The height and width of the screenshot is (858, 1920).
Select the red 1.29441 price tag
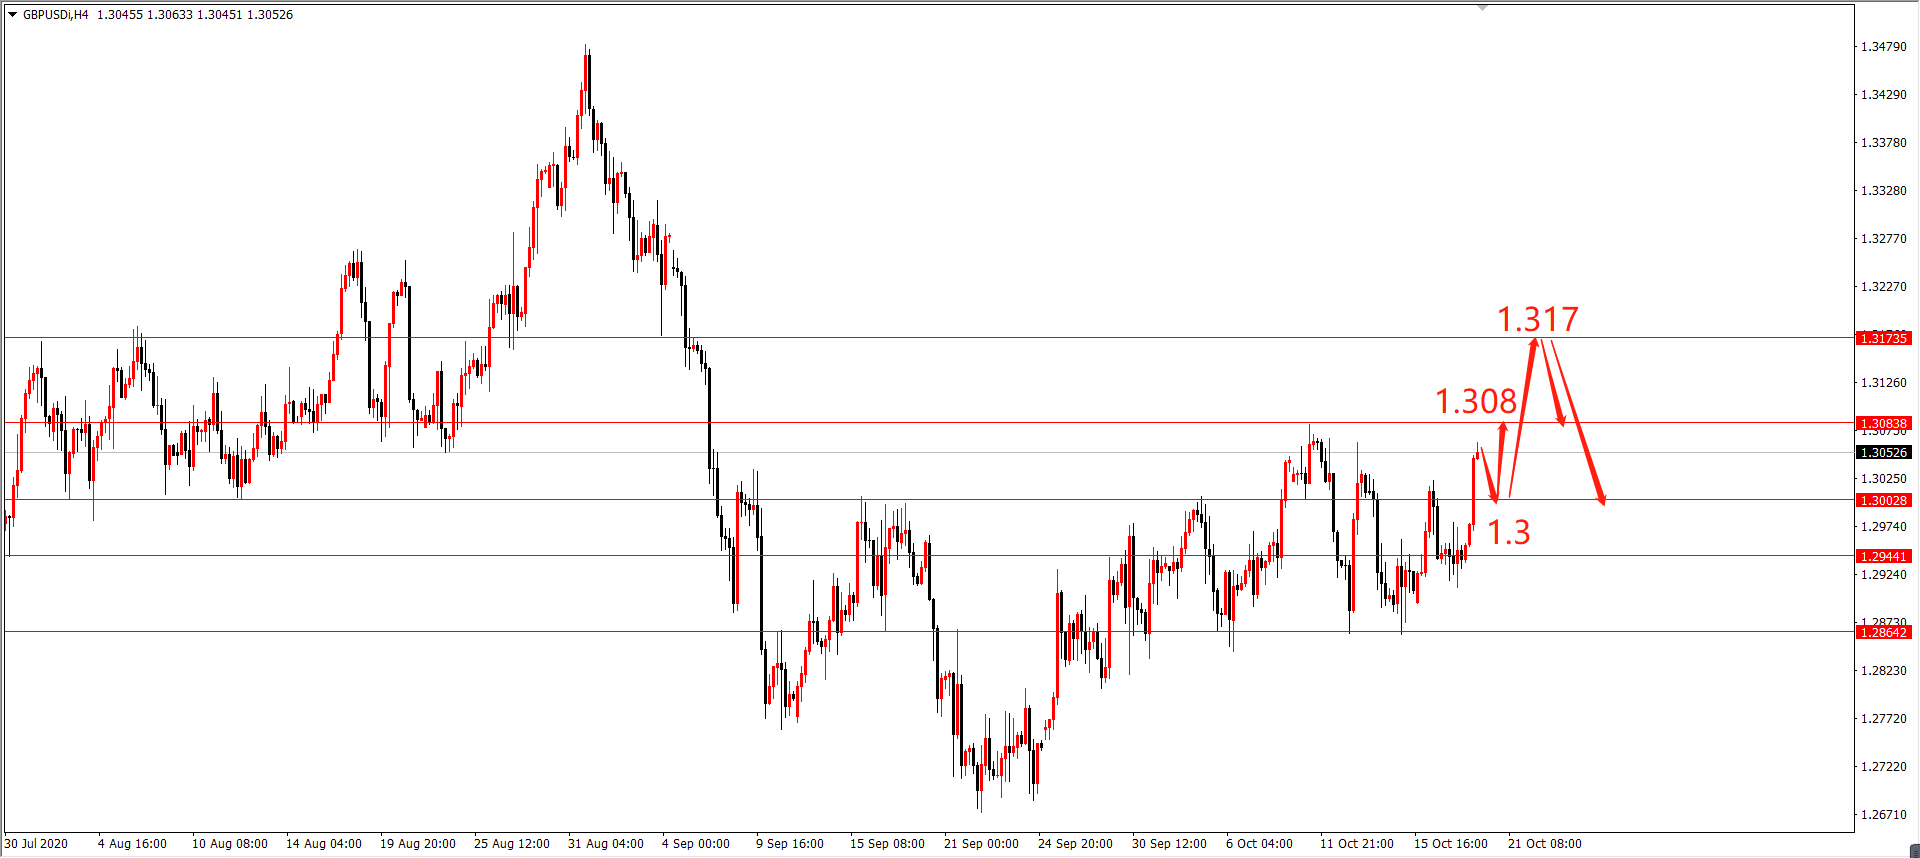pyautogui.click(x=1883, y=556)
